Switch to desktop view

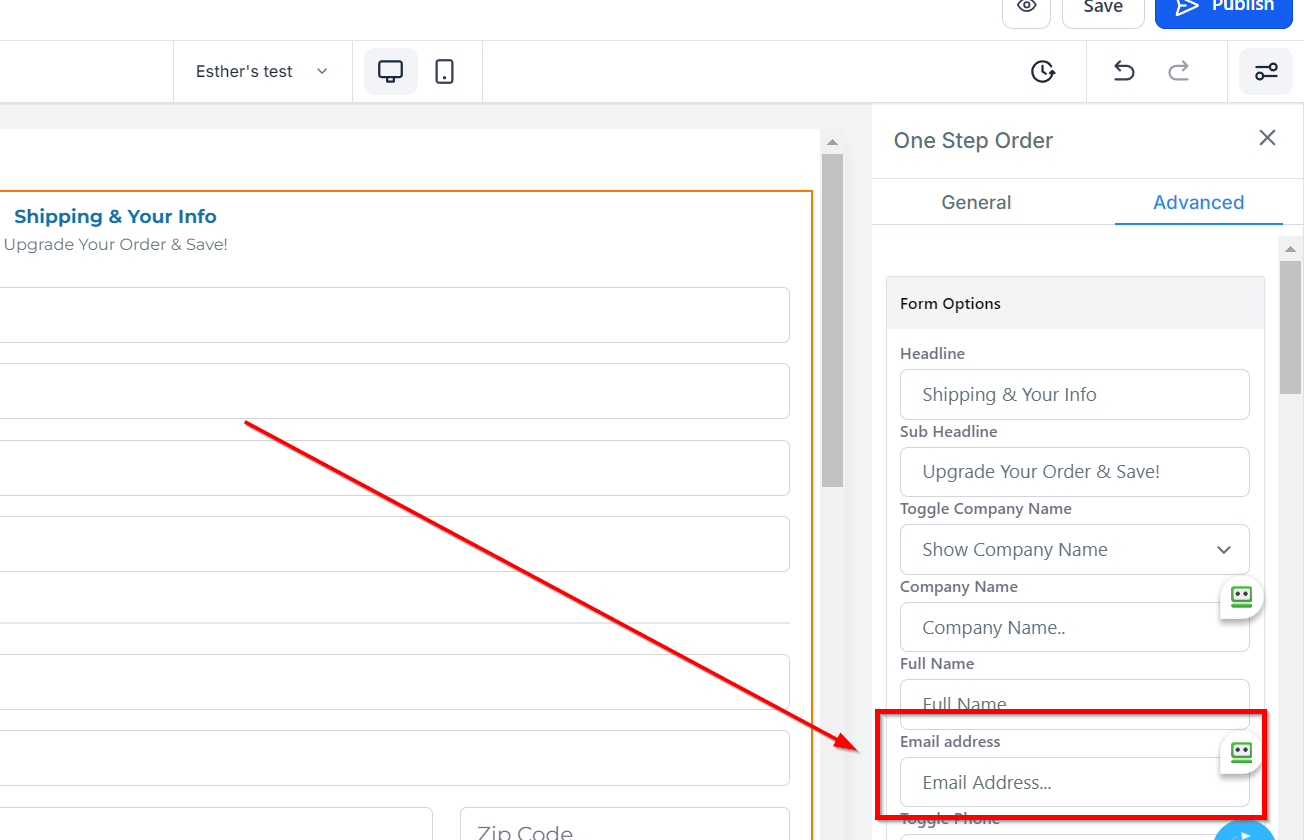pos(390,71)
